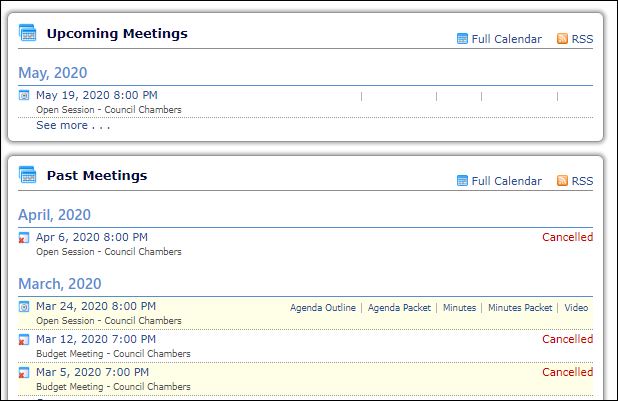Click the Past Meetings calendar icon

27,175
